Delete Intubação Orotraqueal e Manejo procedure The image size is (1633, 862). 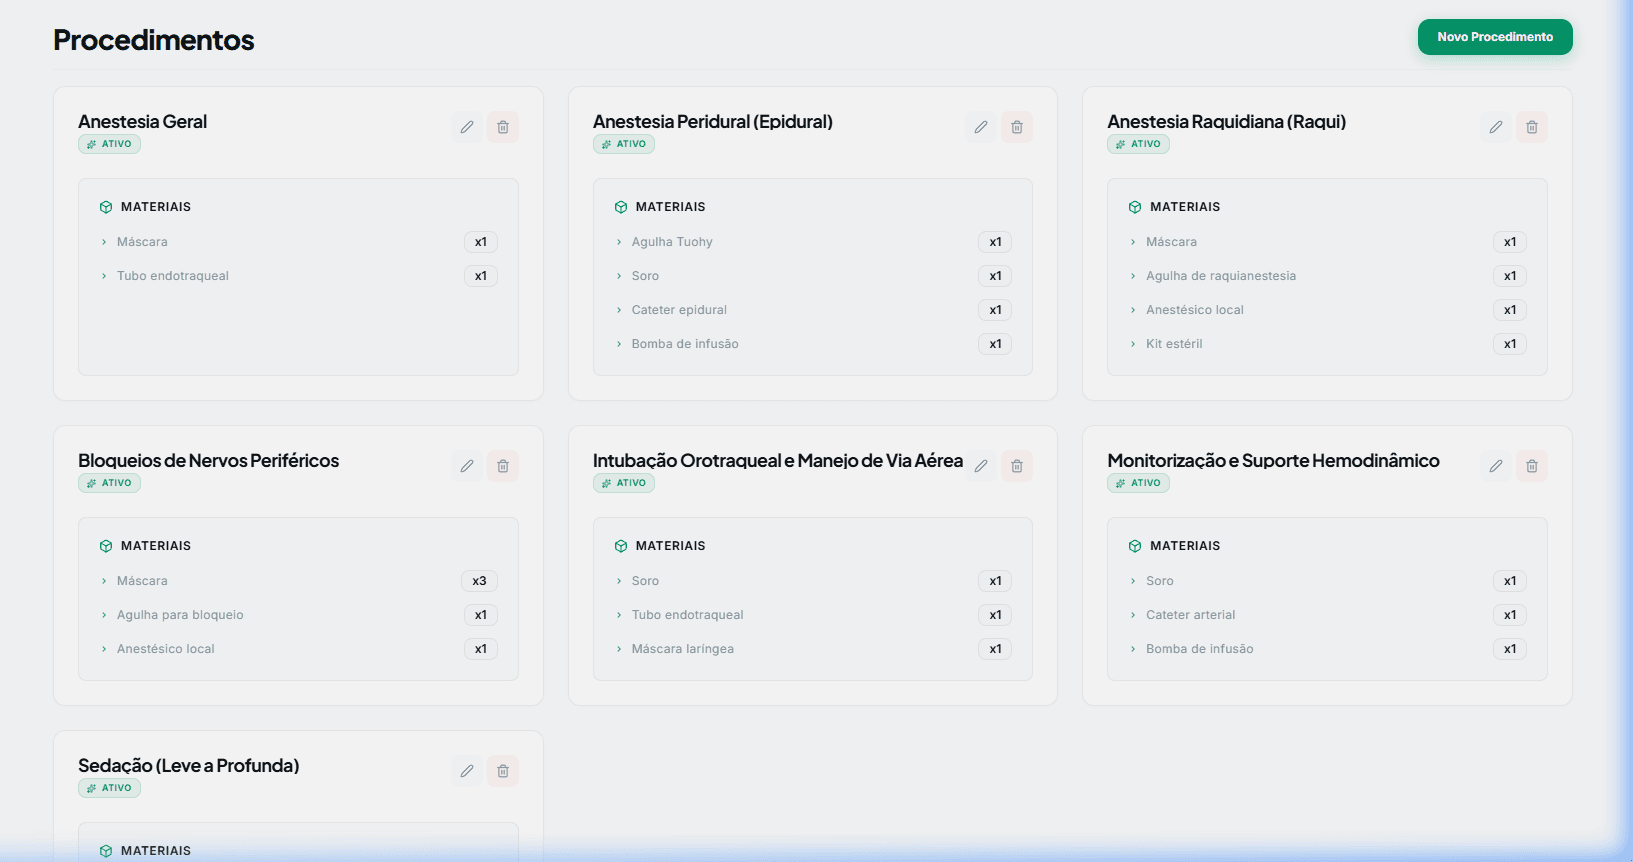(1017, 466)
